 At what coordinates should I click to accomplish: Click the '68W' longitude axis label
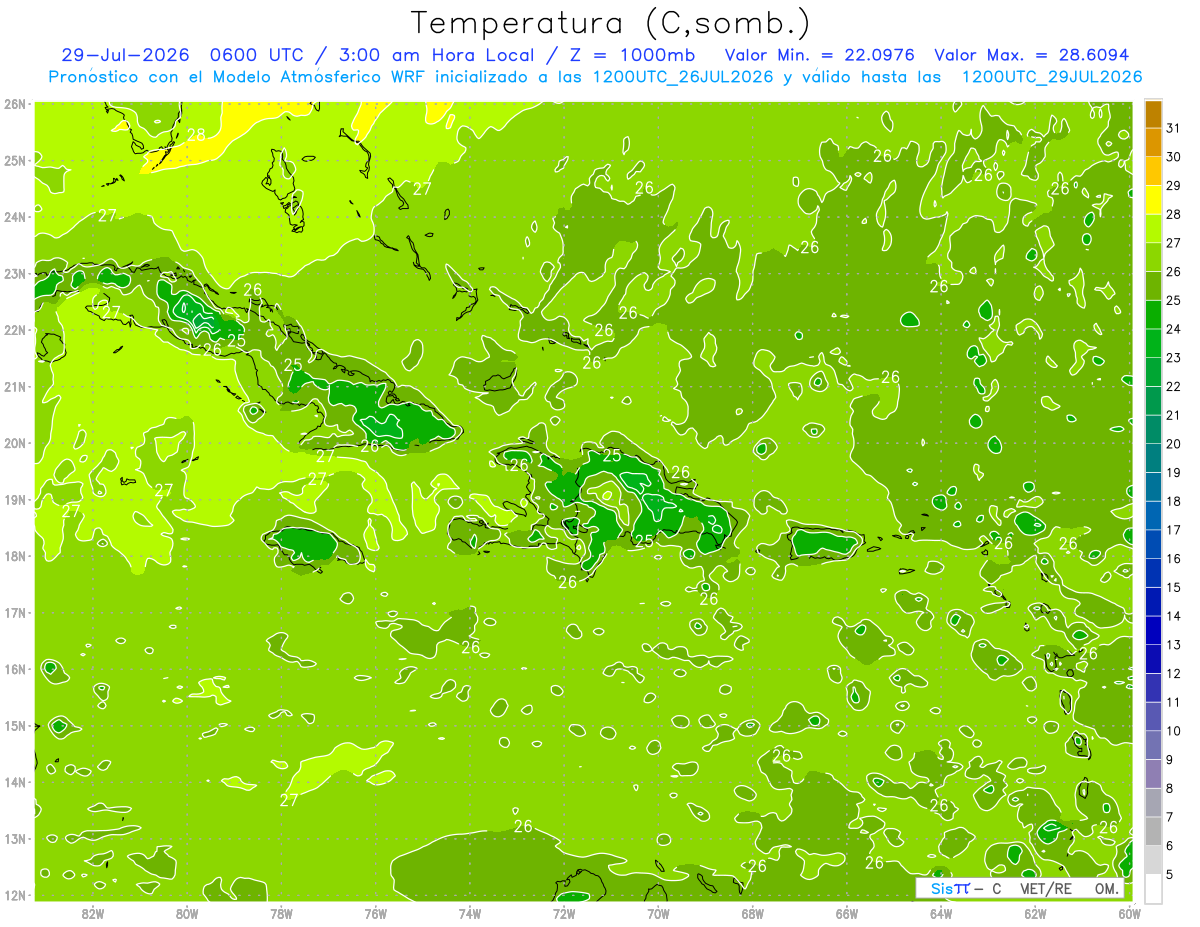pyautogui.click(x=752, y=913)
